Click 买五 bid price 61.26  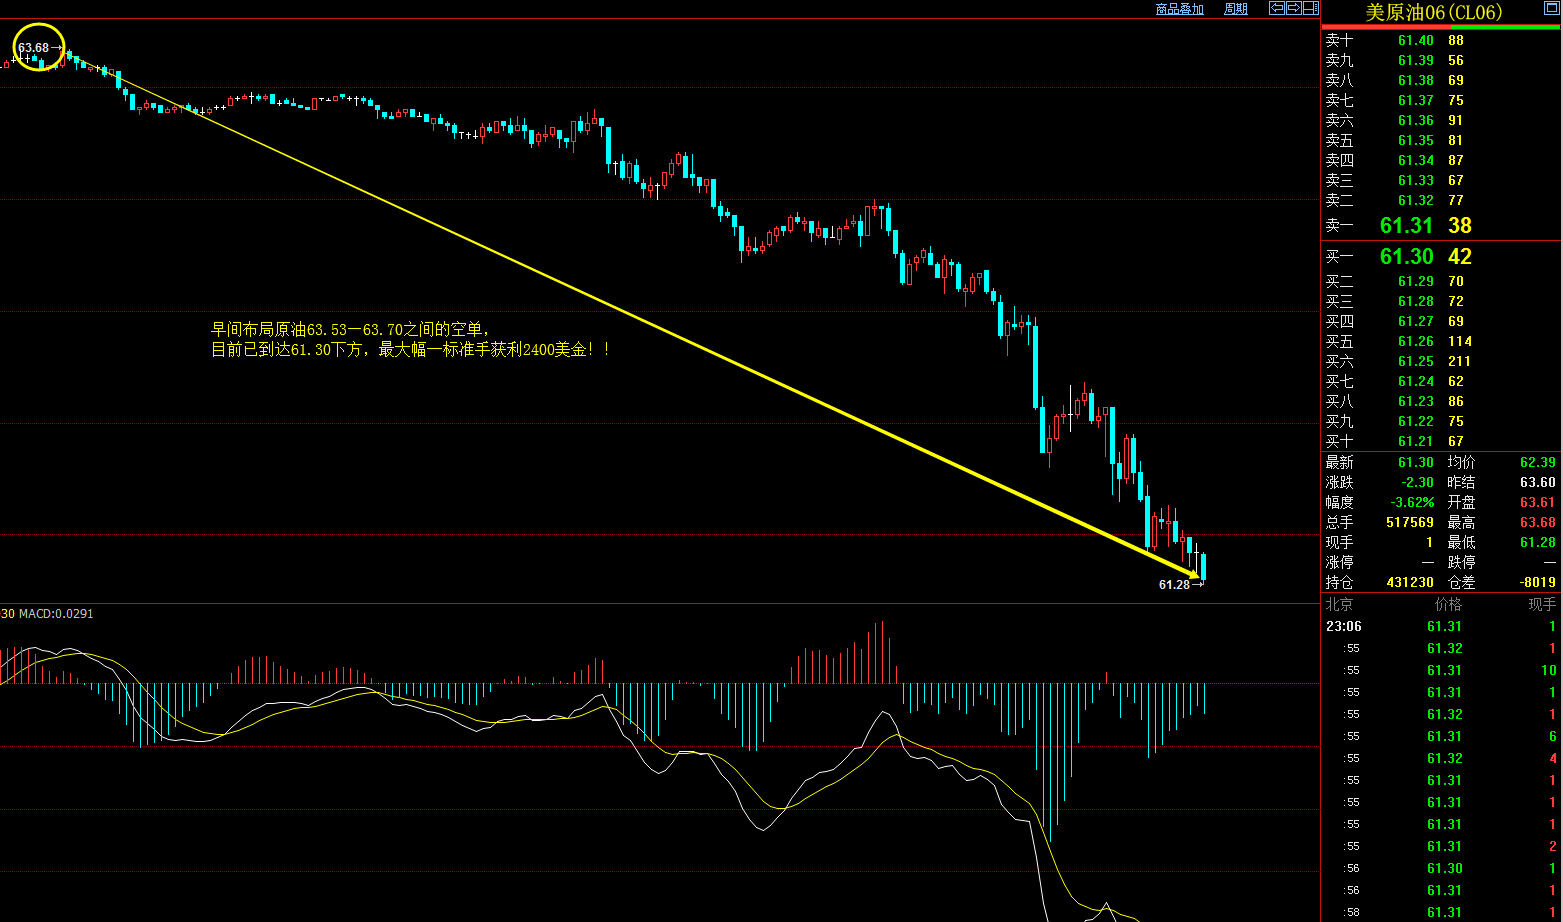tap(1416, 342)
